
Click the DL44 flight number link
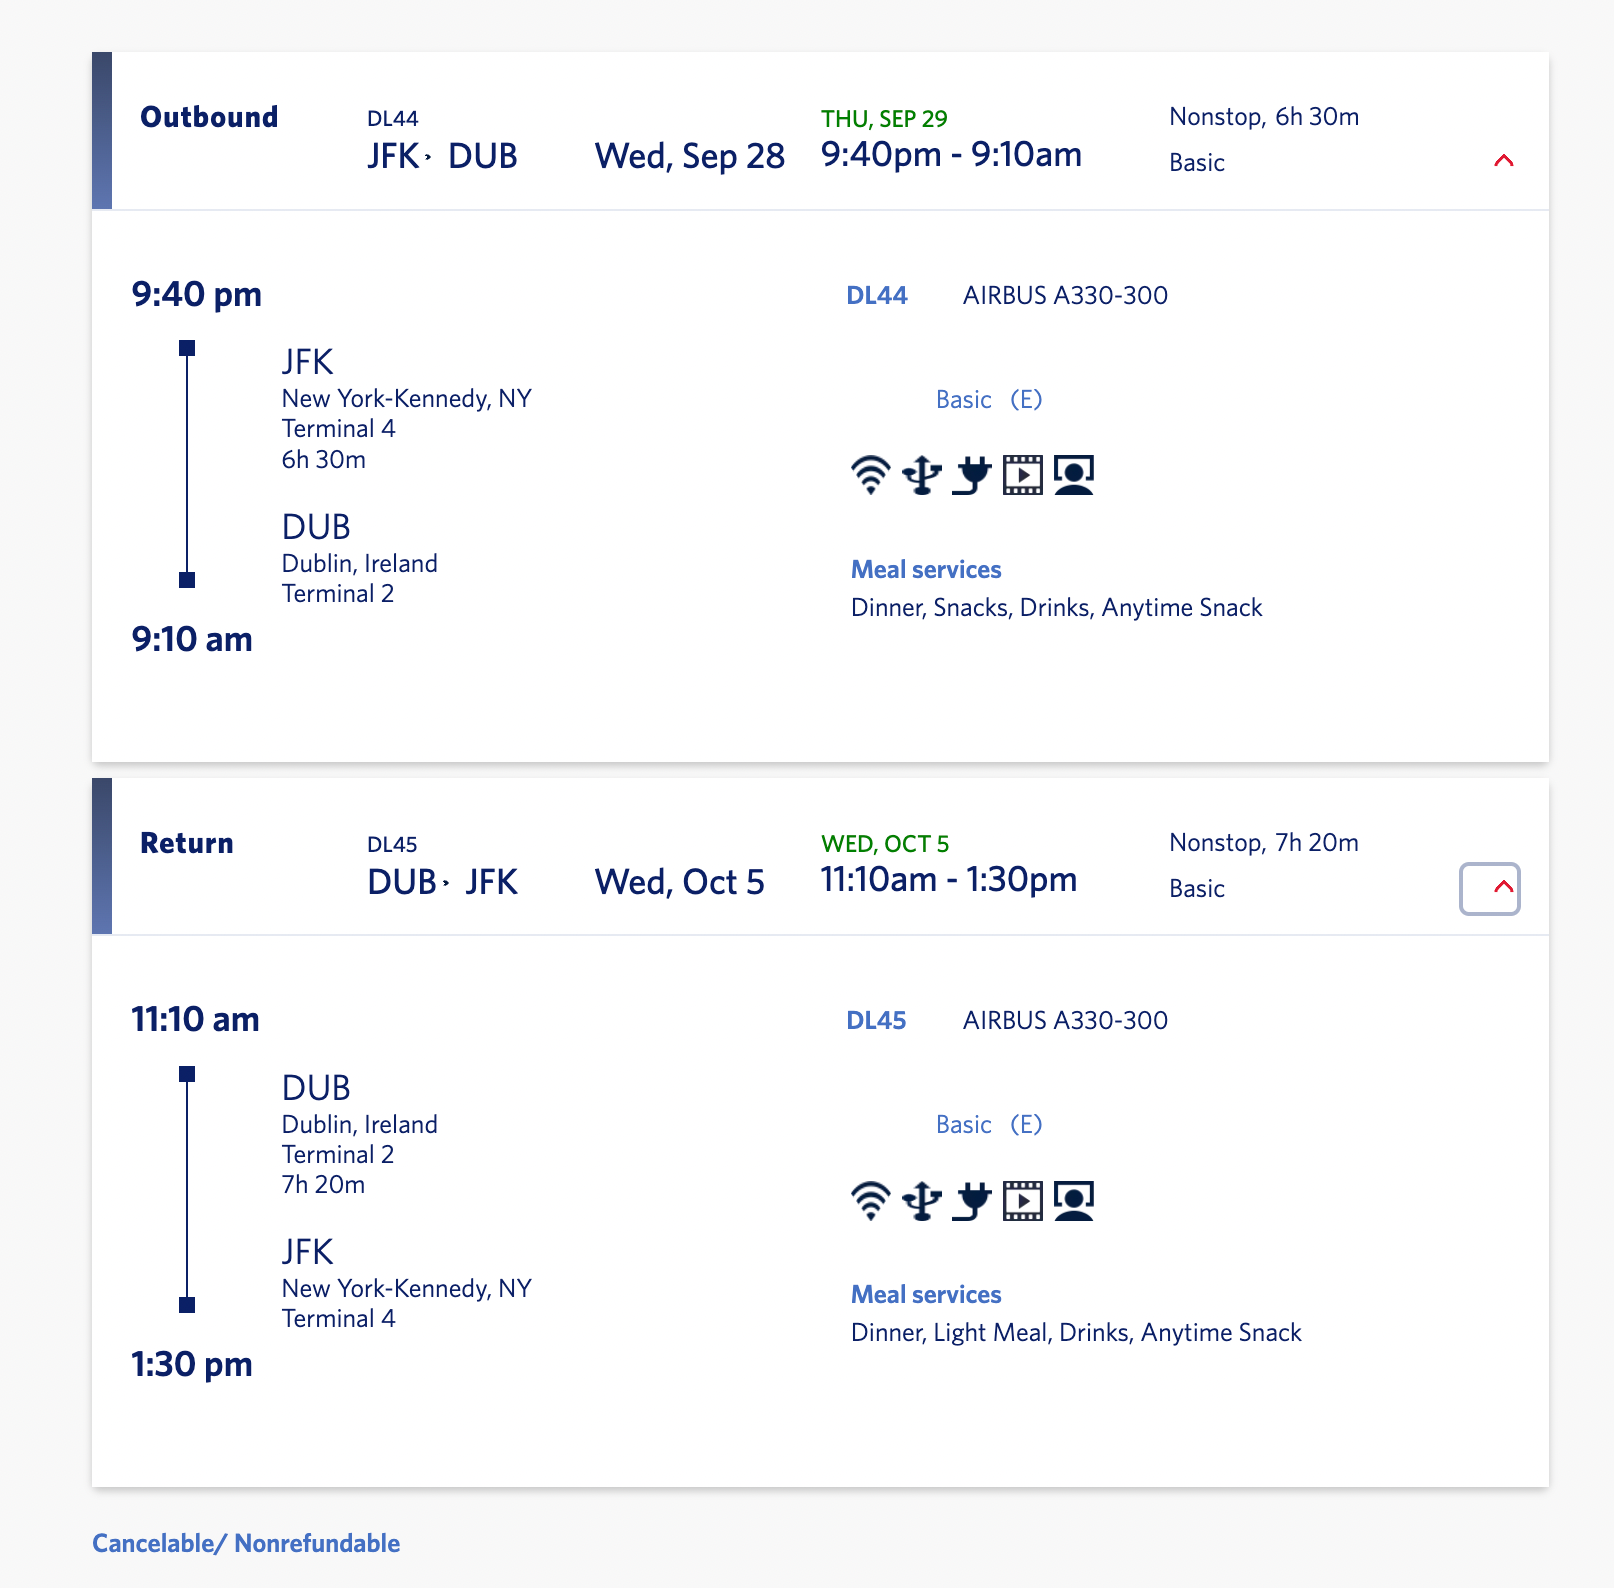[876, 295]
